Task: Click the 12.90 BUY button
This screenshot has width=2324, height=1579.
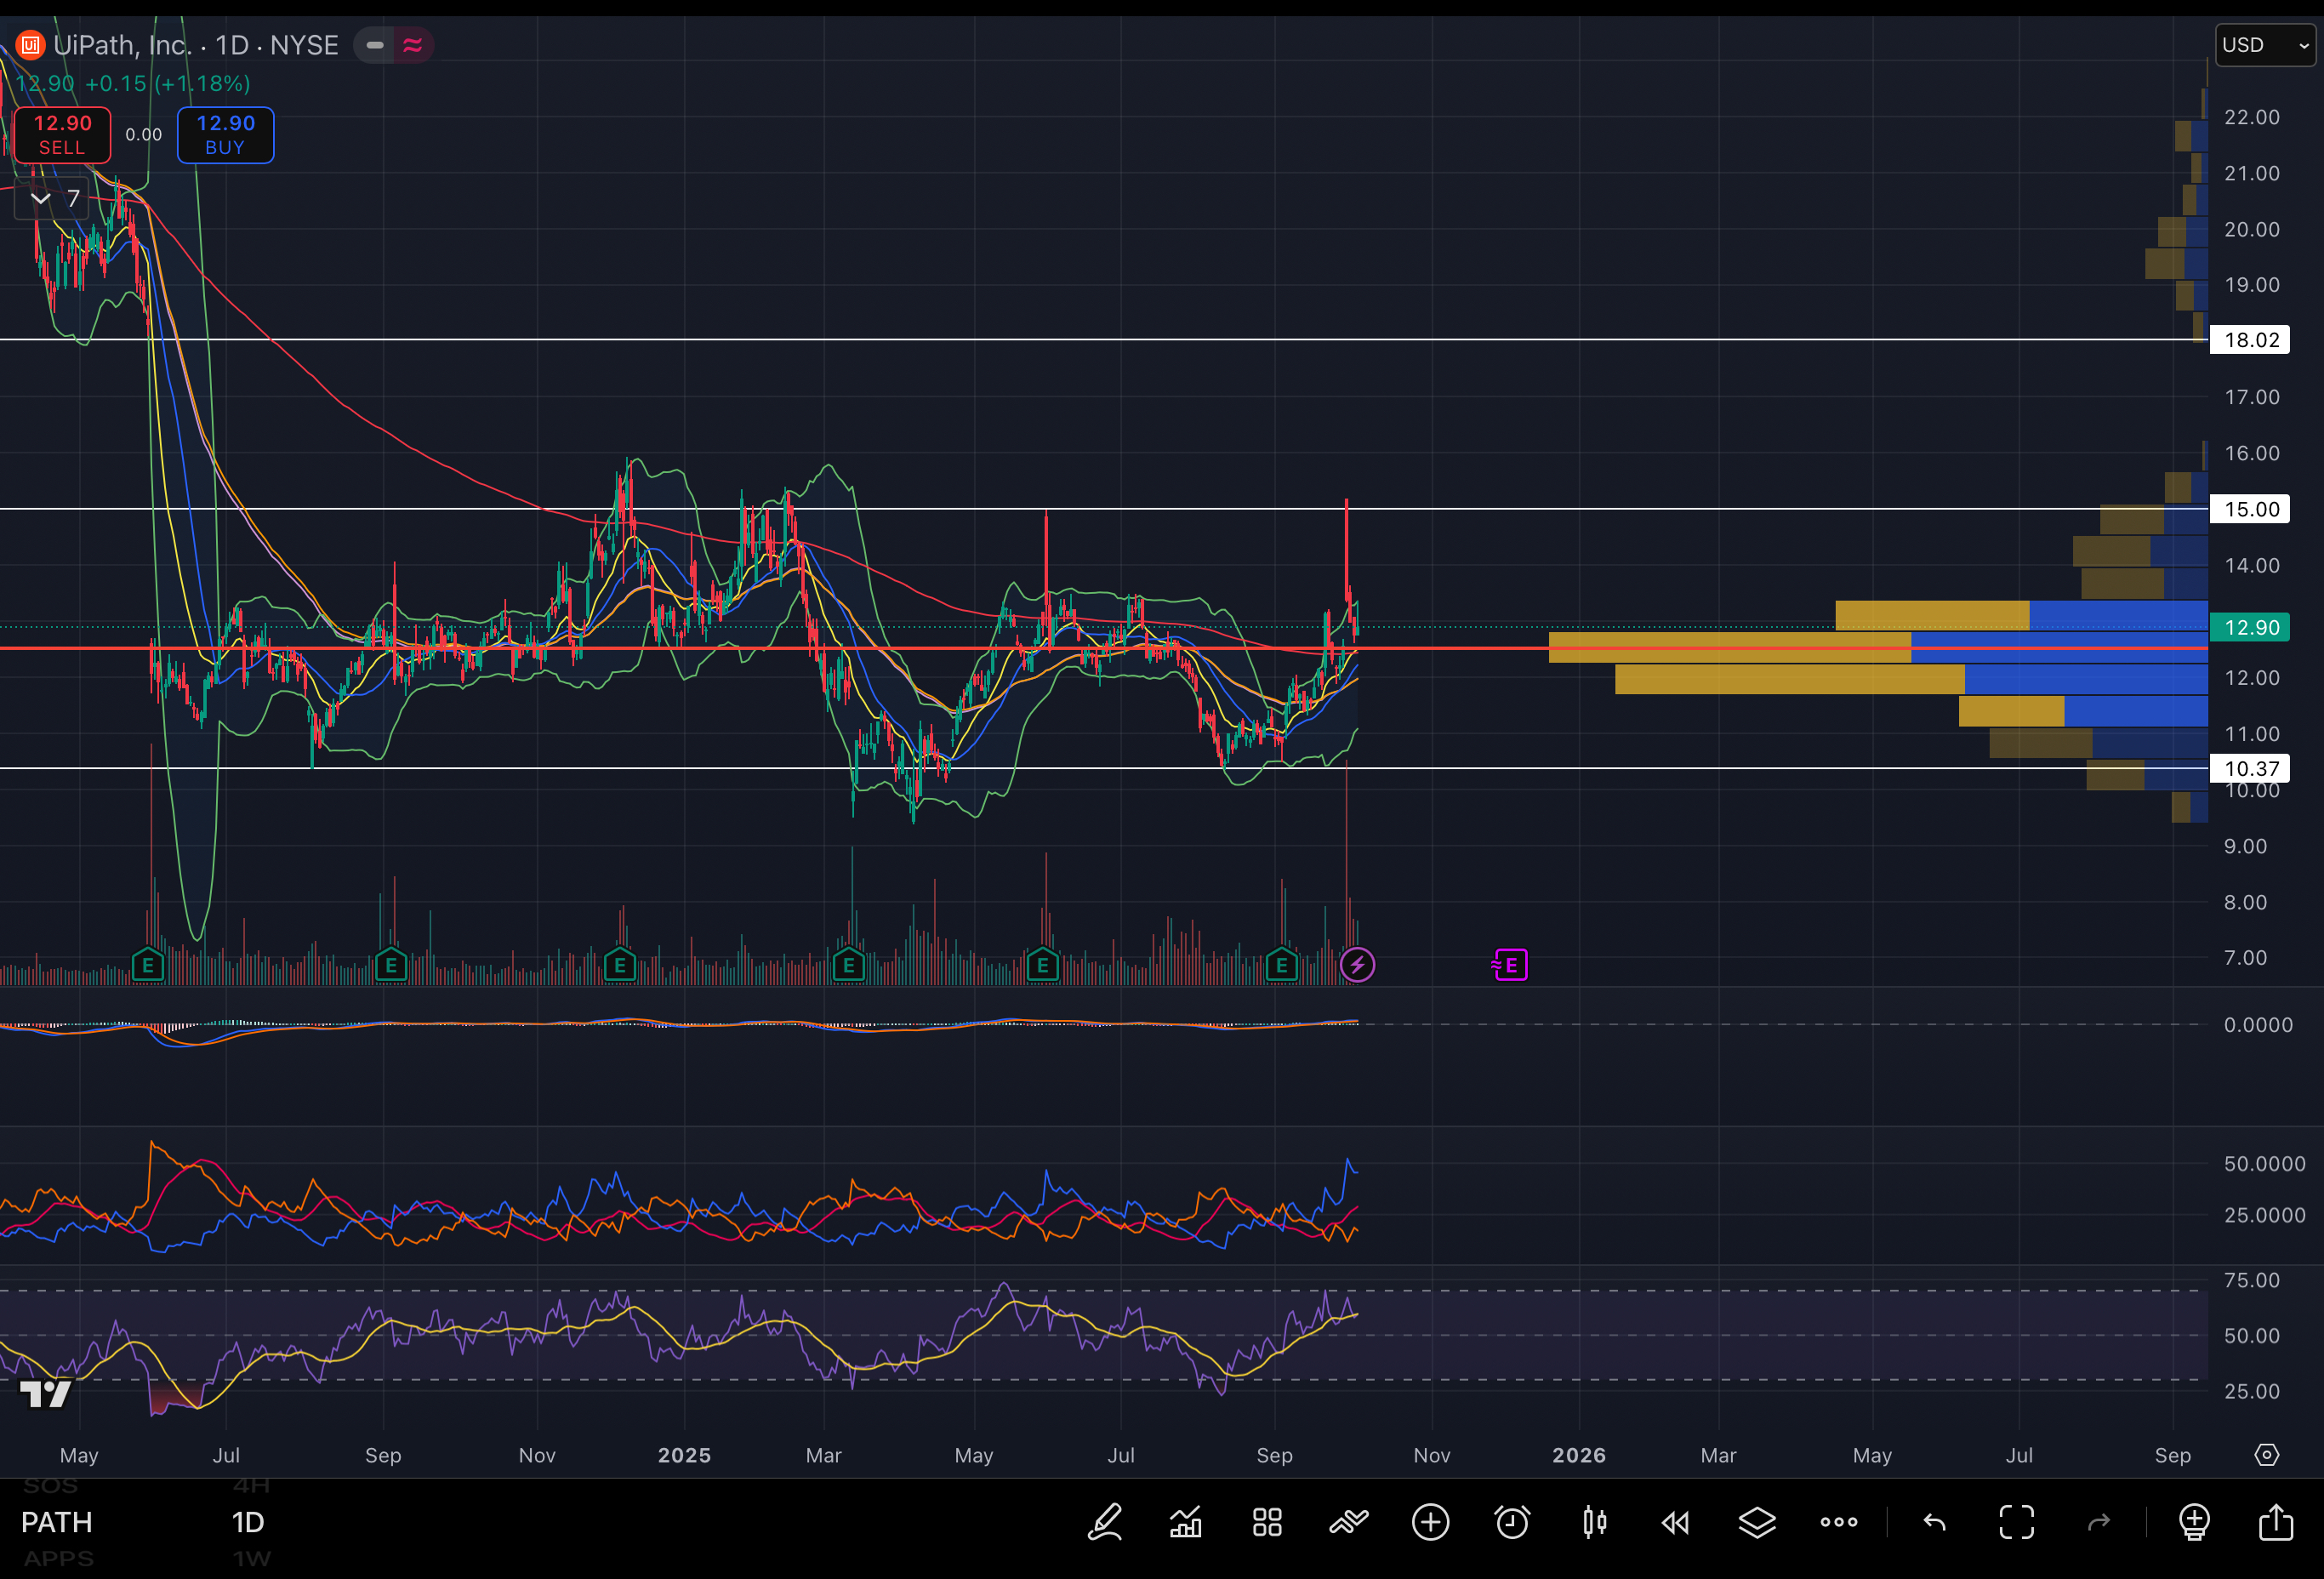Action: coord(225,134)
